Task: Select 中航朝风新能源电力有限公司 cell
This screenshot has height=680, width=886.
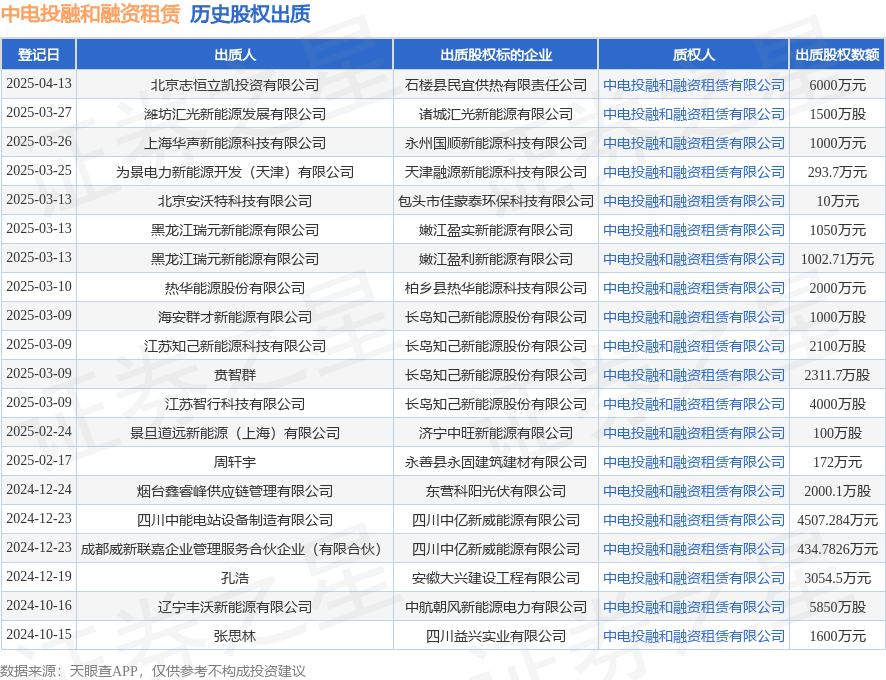Action: point(496,607)
